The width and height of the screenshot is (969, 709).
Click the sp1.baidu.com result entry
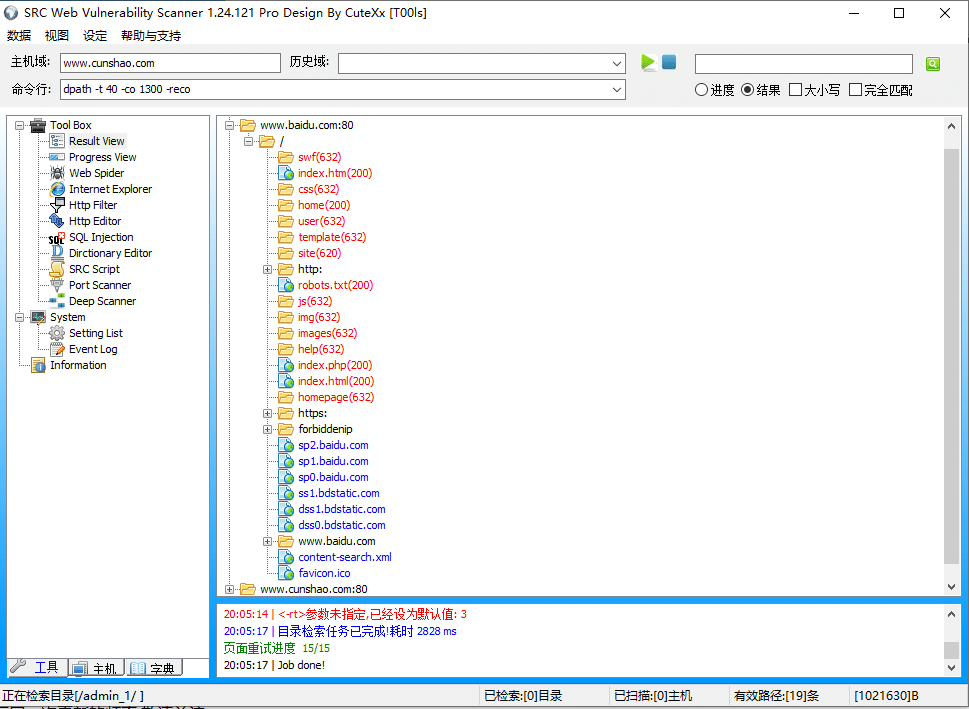coord(333,461)
